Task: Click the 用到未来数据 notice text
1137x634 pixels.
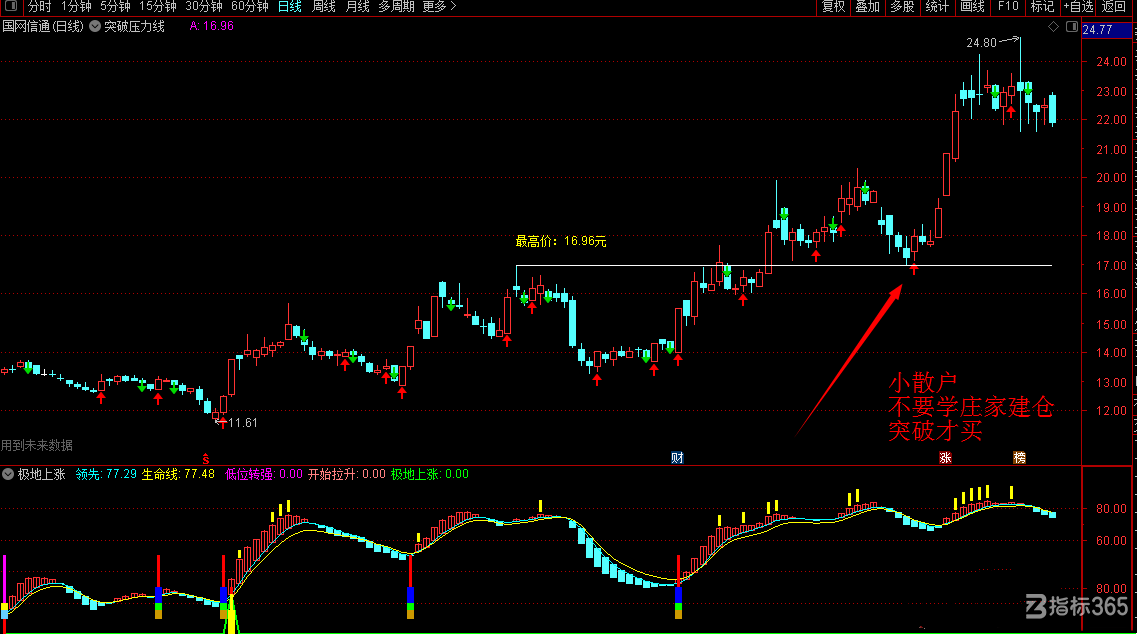Action: (x=37, y=445)
